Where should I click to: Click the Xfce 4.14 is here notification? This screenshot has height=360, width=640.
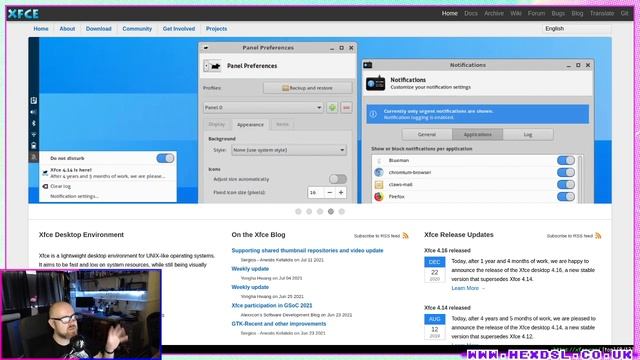(108, 173)
